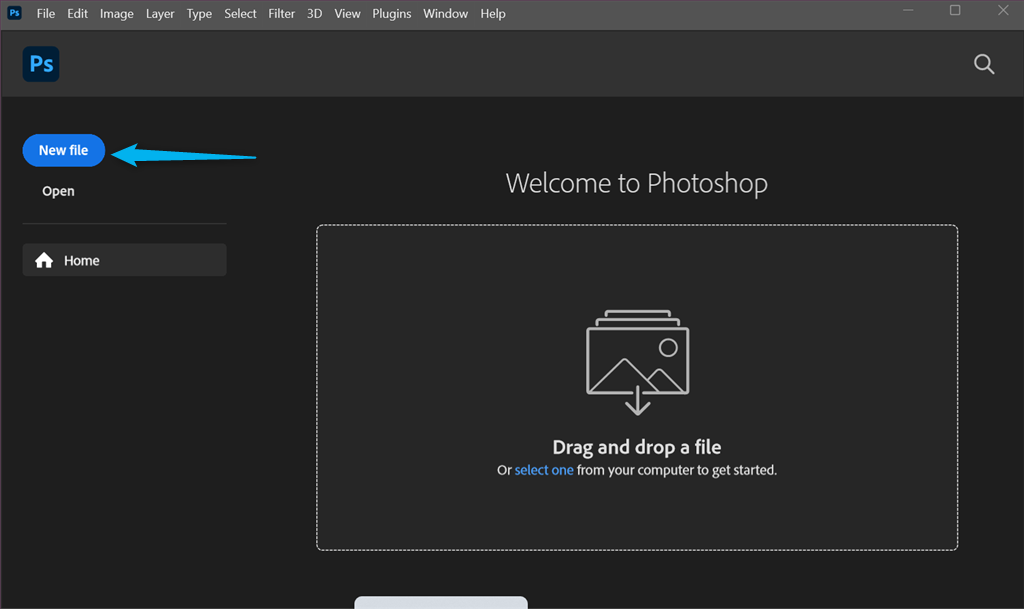Image resolution: width=1024 pixels, height=609 pixels.
Task: Click the image drop illustration icon
Action: coord(637,362)
